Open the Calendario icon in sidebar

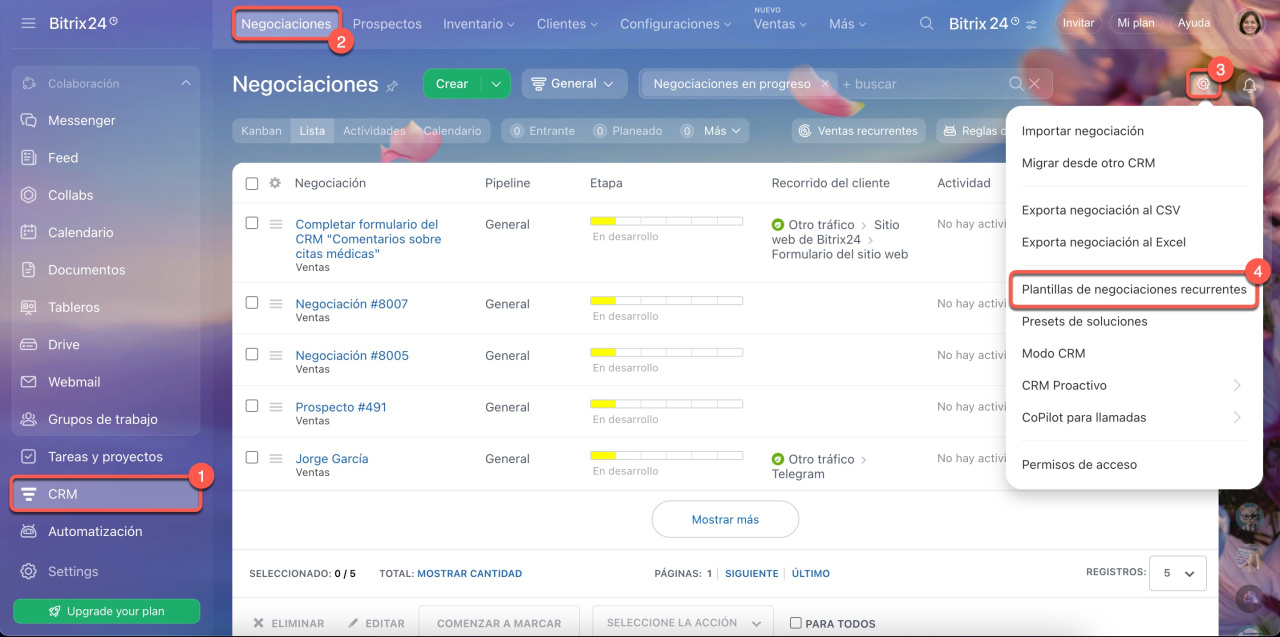[x=29, y=232]
